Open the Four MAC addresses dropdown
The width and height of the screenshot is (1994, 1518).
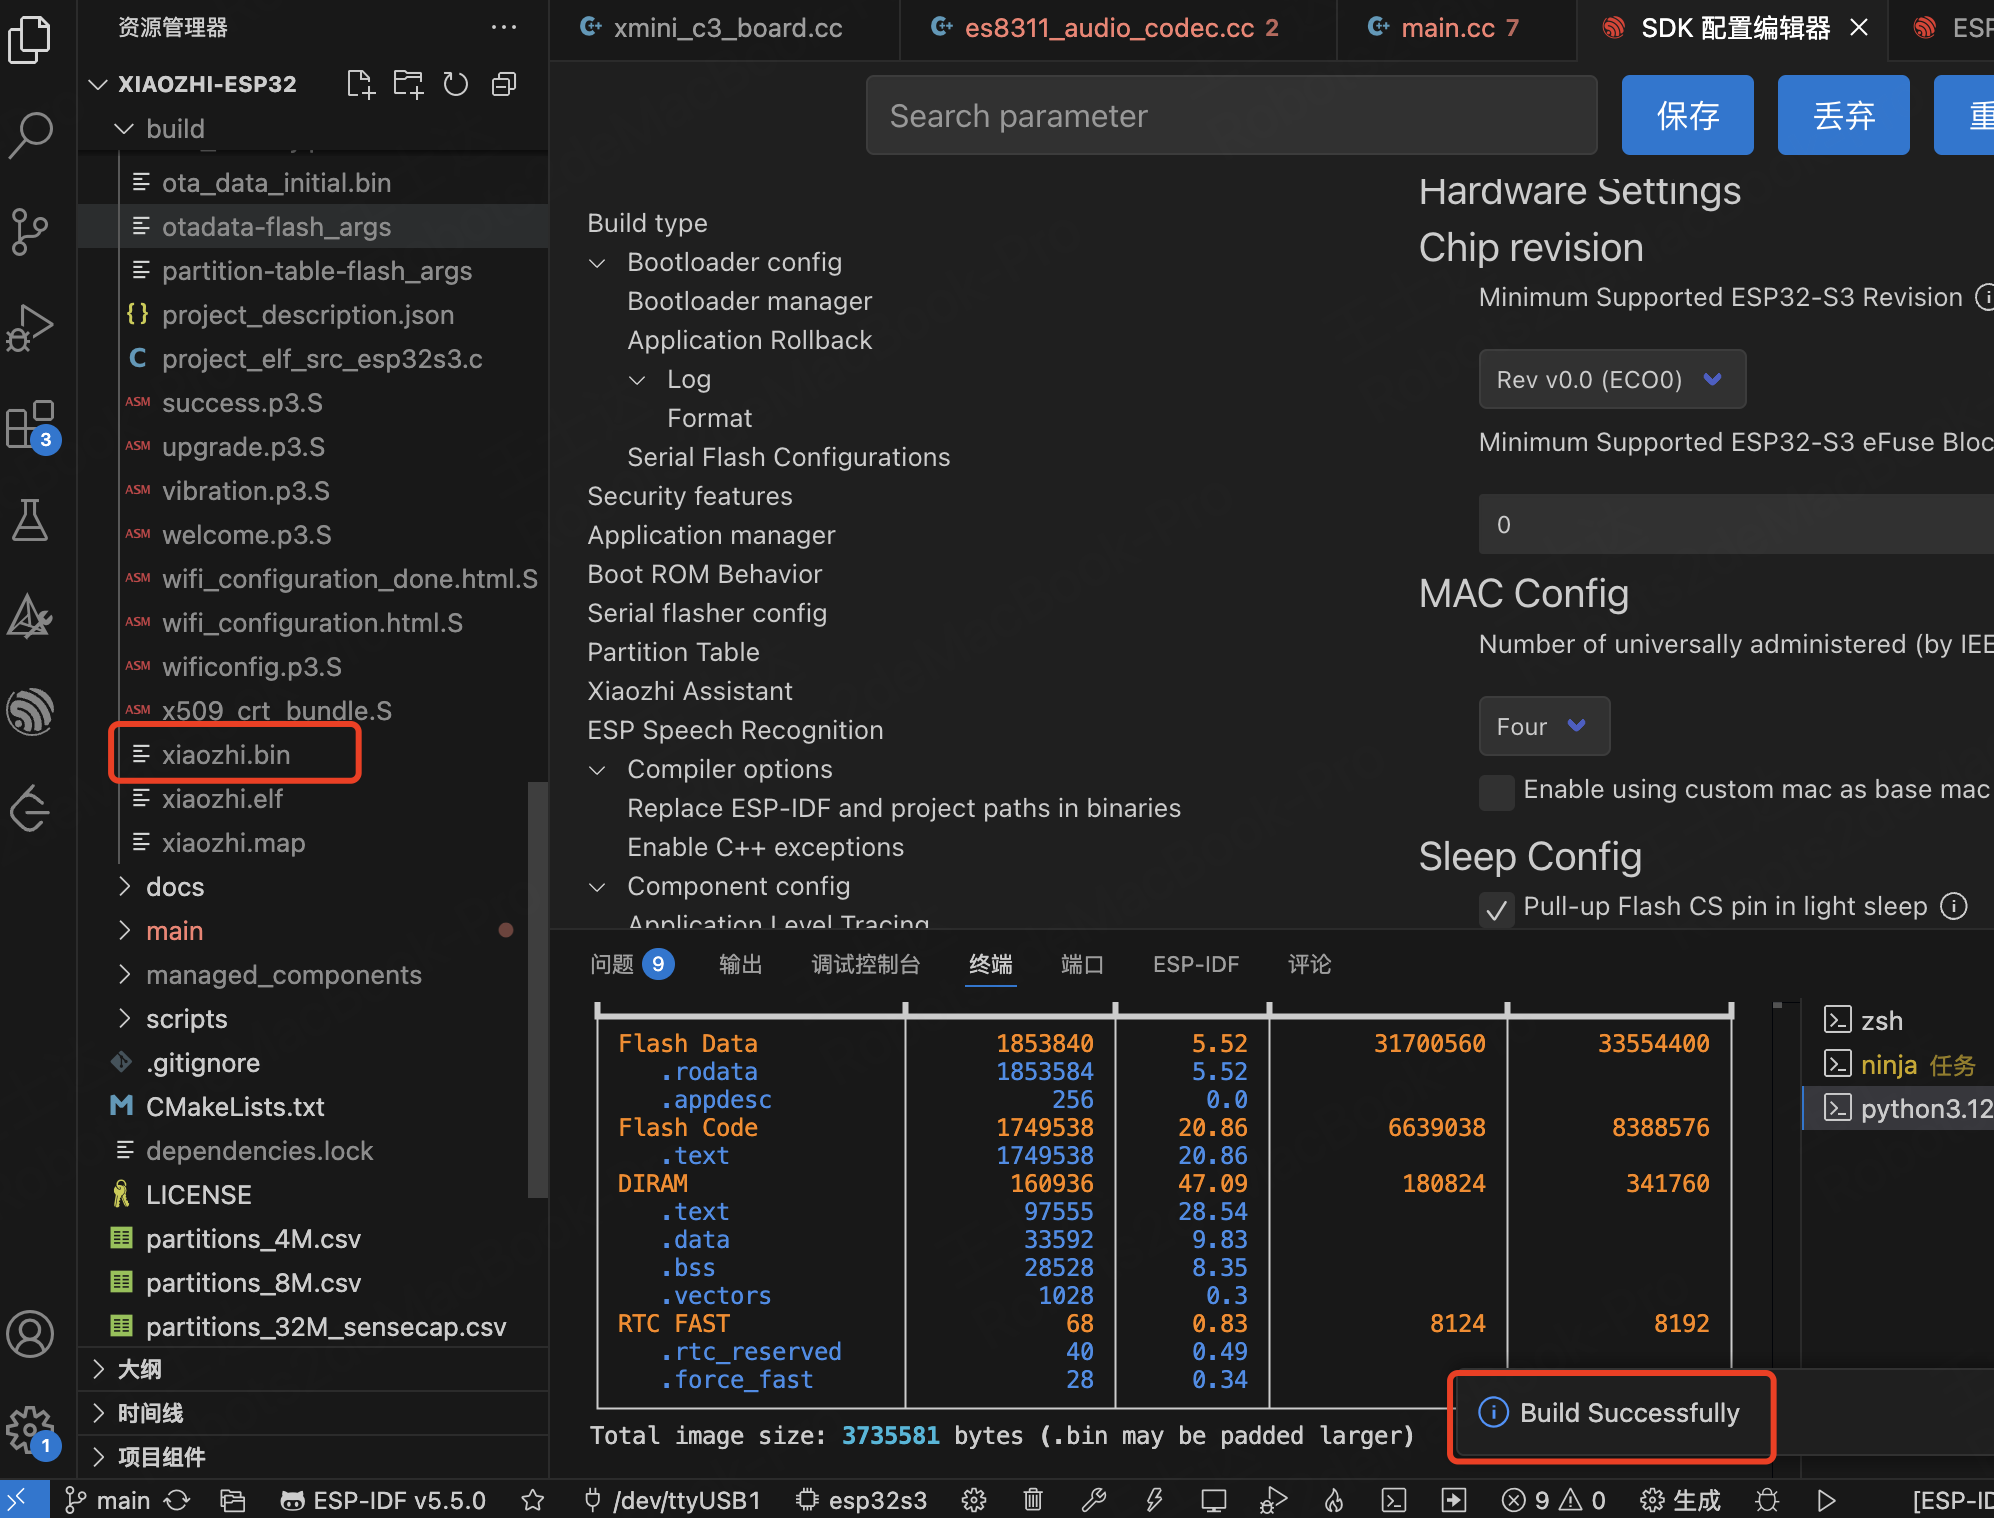pos(1543,726)
